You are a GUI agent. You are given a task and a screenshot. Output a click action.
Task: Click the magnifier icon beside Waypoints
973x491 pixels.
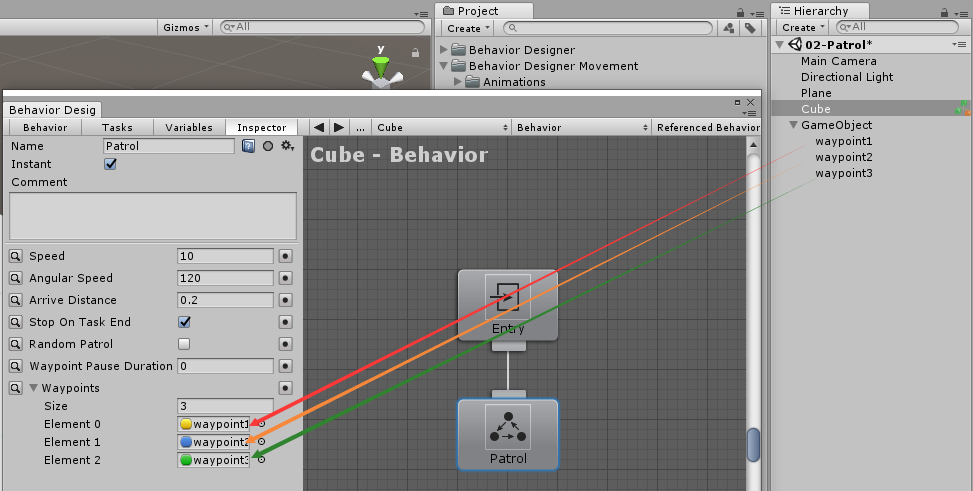(x=16, y=389)
